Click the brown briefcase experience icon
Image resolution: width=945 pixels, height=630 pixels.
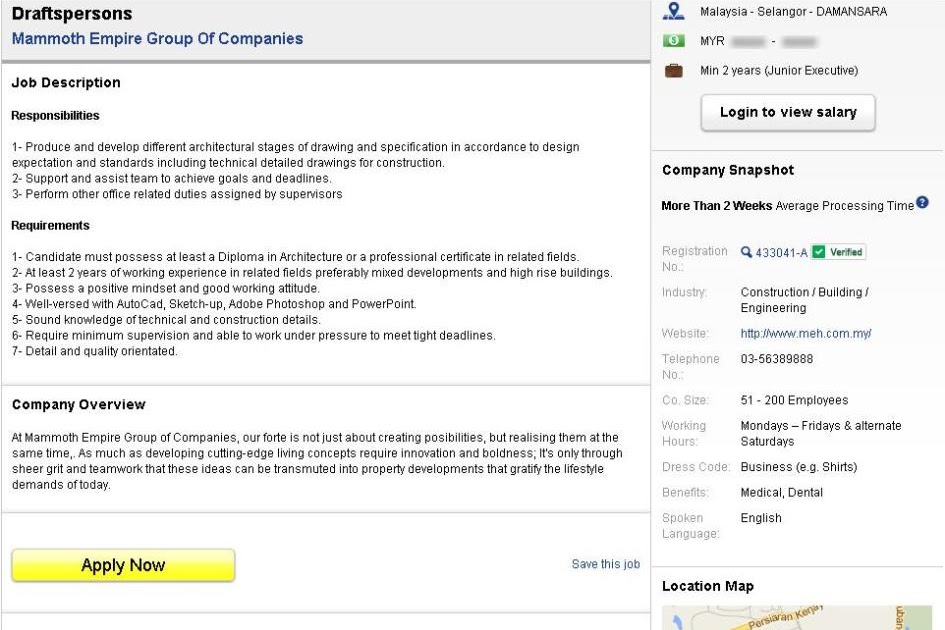[674, 71]
